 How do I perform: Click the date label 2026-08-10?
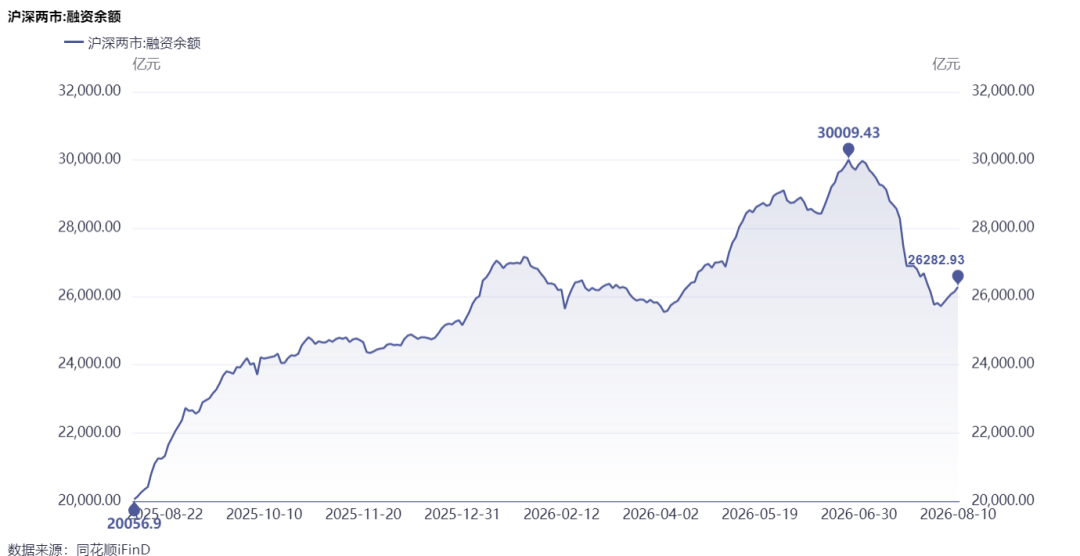pos(958,514)
